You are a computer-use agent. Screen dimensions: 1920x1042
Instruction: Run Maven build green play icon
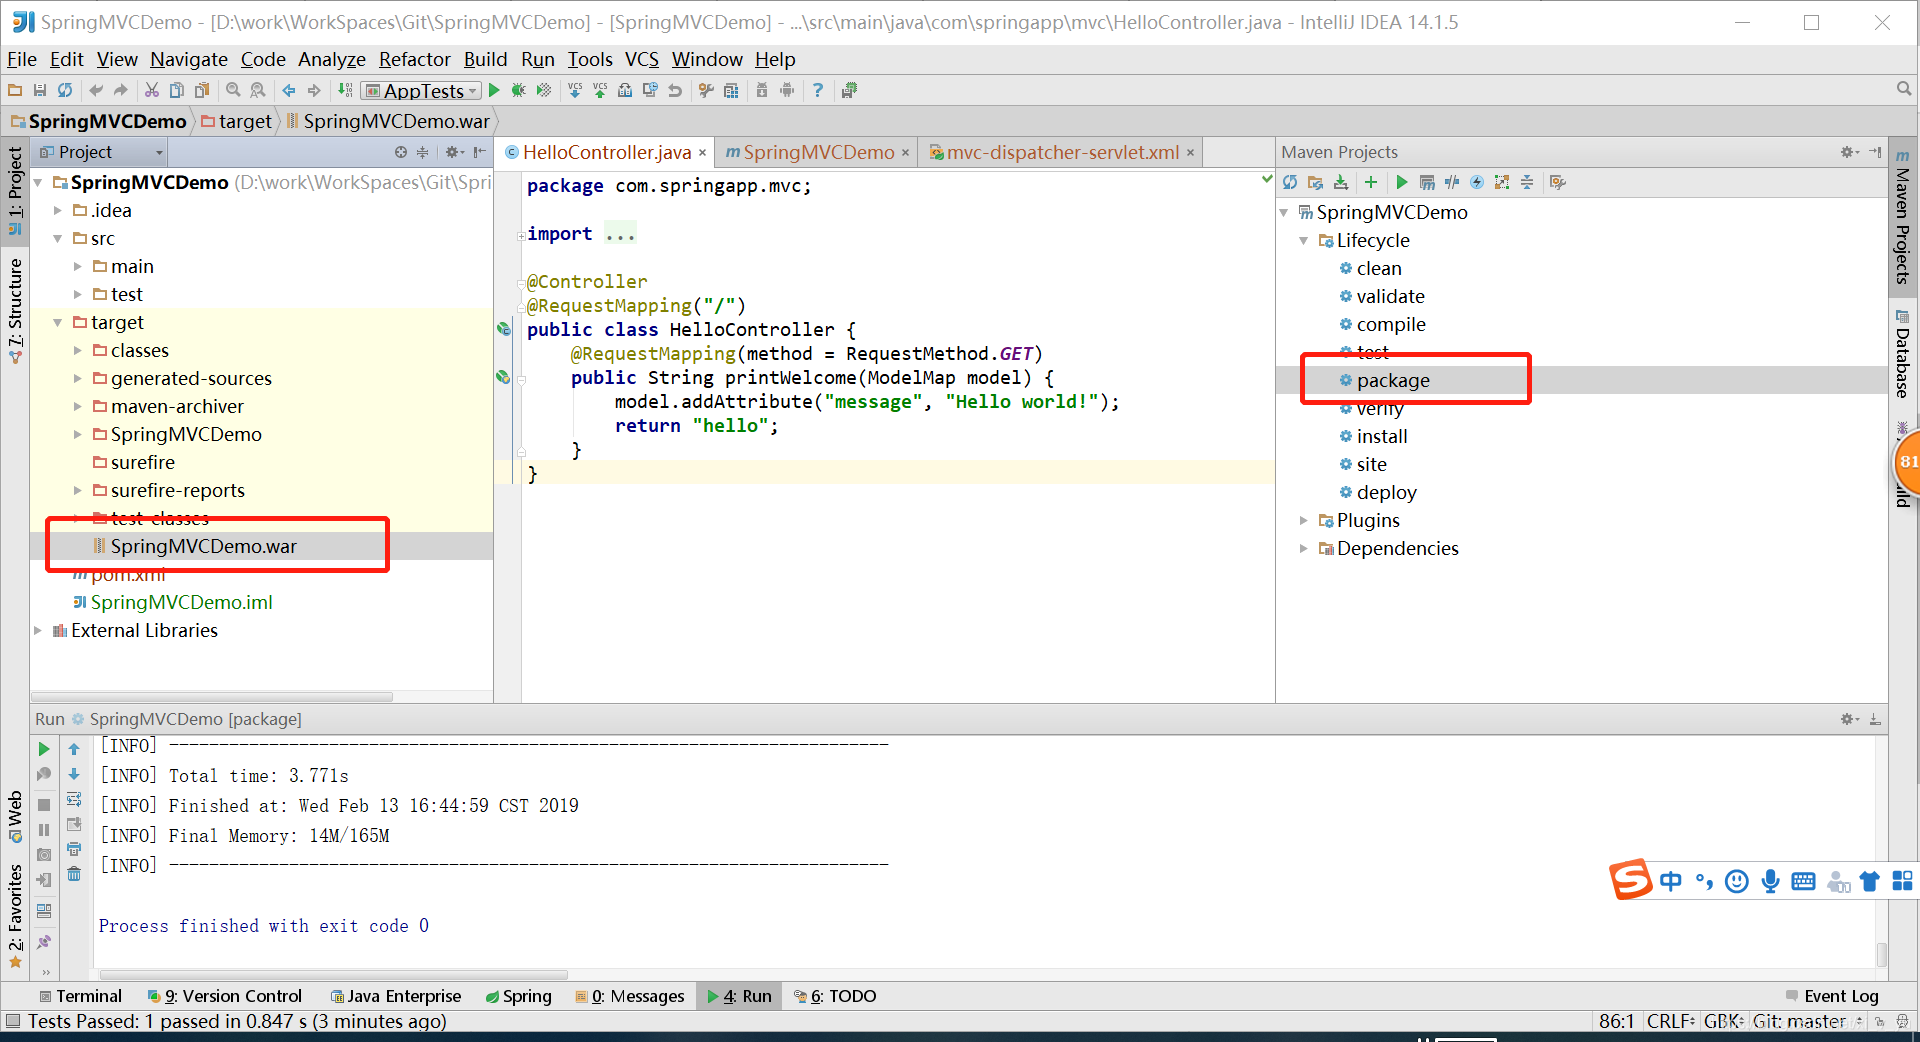click(x=1402, y=182)
